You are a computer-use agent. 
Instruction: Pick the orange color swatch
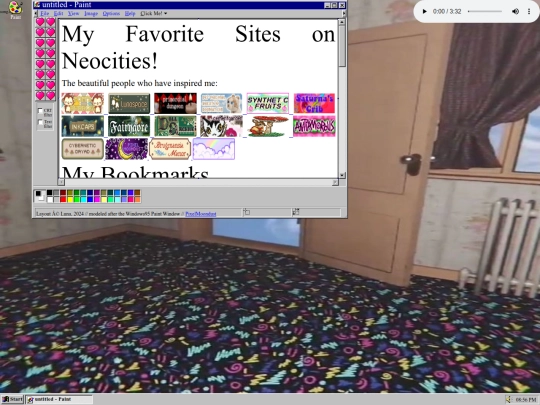click(137, 199)
